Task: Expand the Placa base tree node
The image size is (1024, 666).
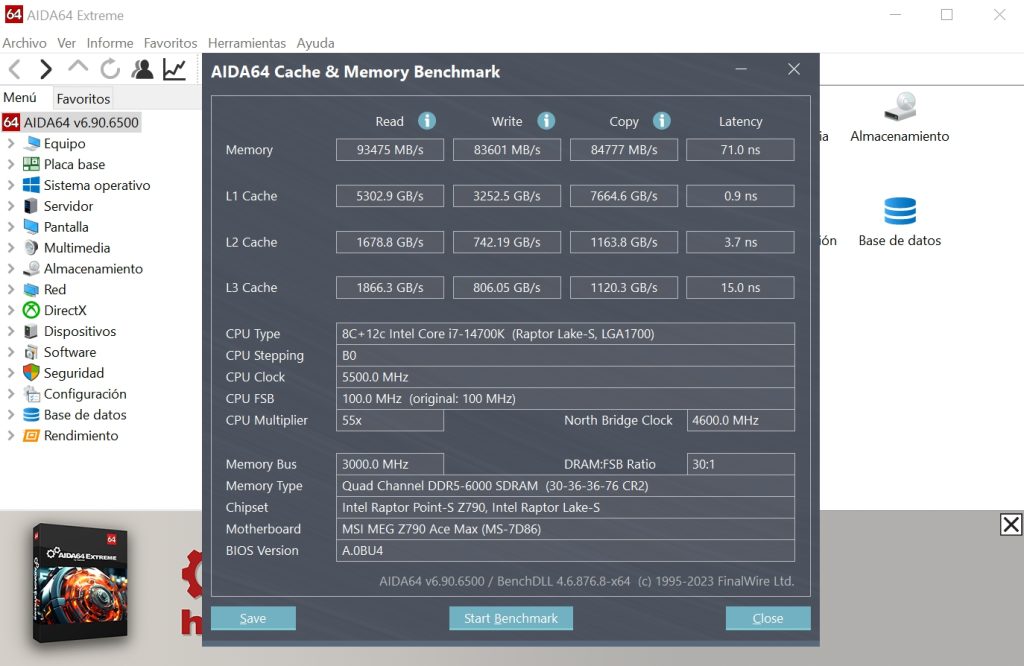Action: pyautogui.click(x=10, y=164)
